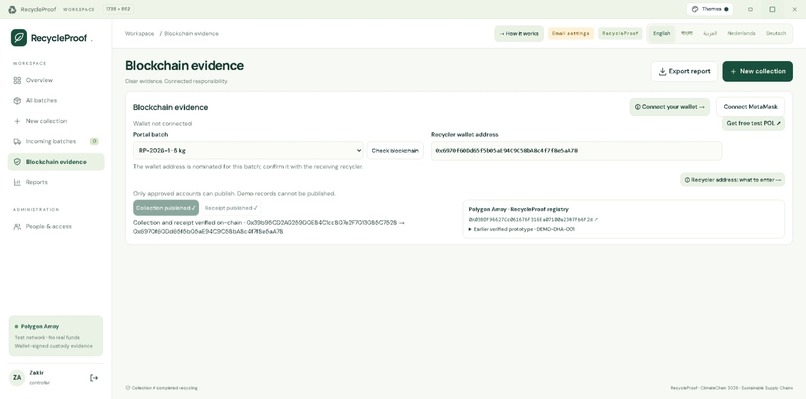Click the 'Wallet not connected' status text

(x=162, y=124)
